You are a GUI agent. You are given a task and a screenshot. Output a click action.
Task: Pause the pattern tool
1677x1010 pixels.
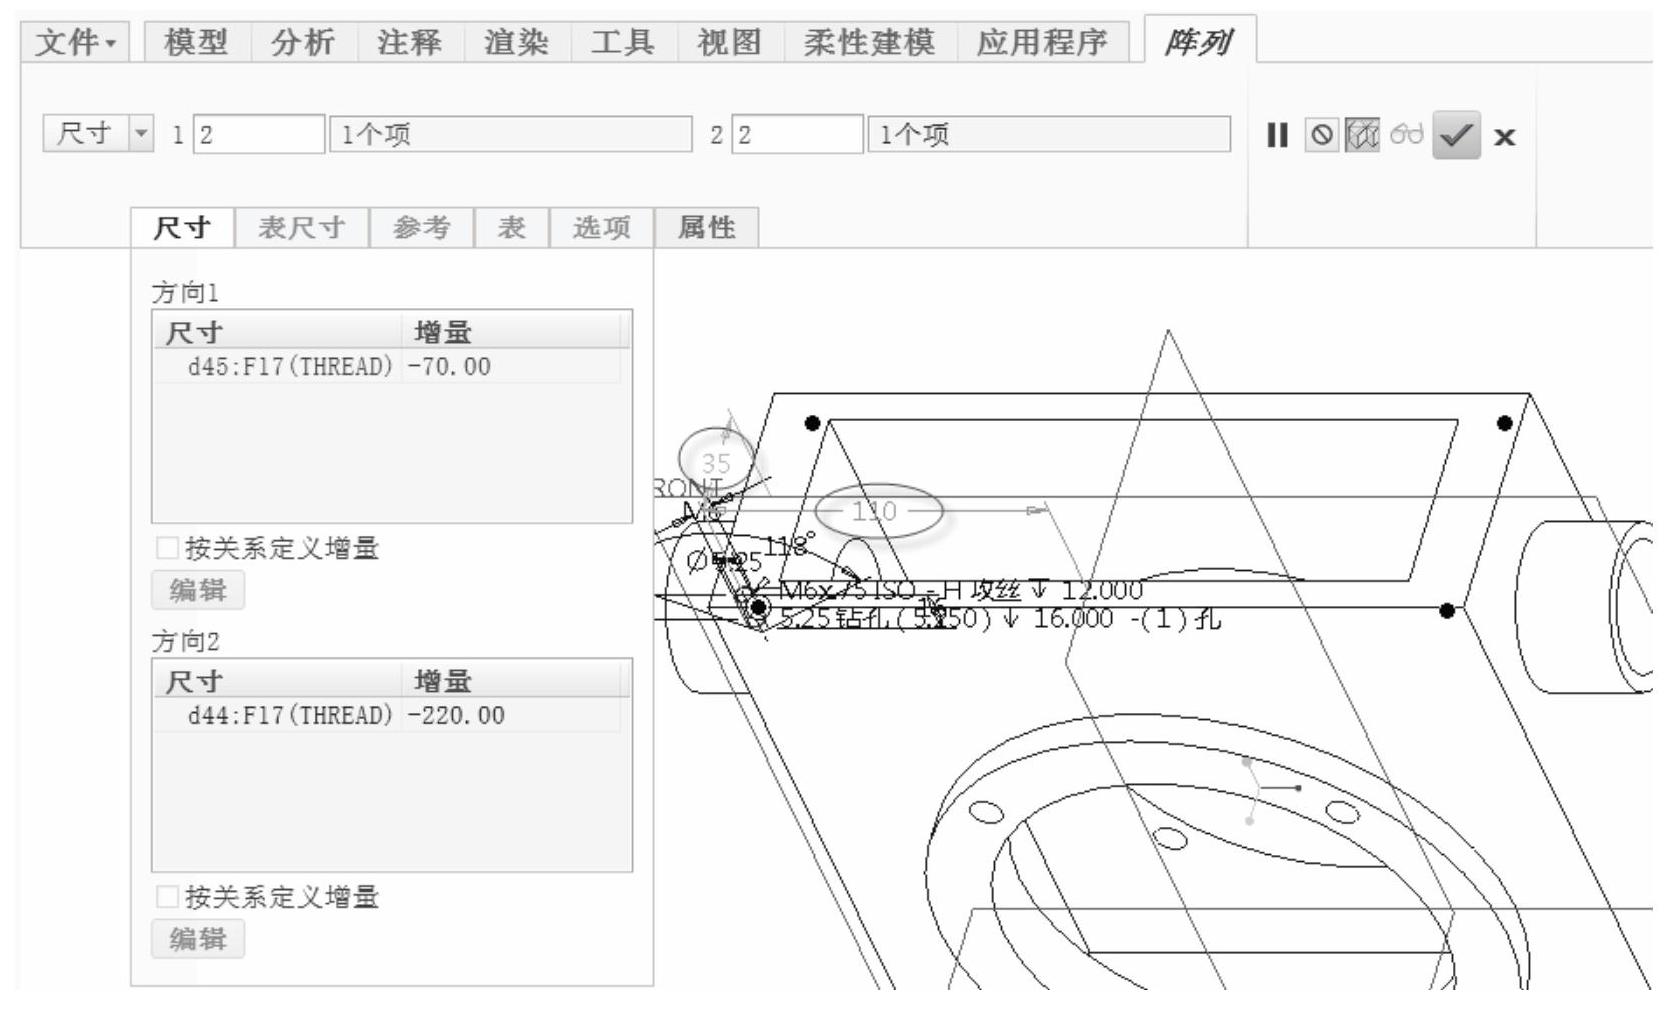pyautogui.click(x=1277, y=135)
